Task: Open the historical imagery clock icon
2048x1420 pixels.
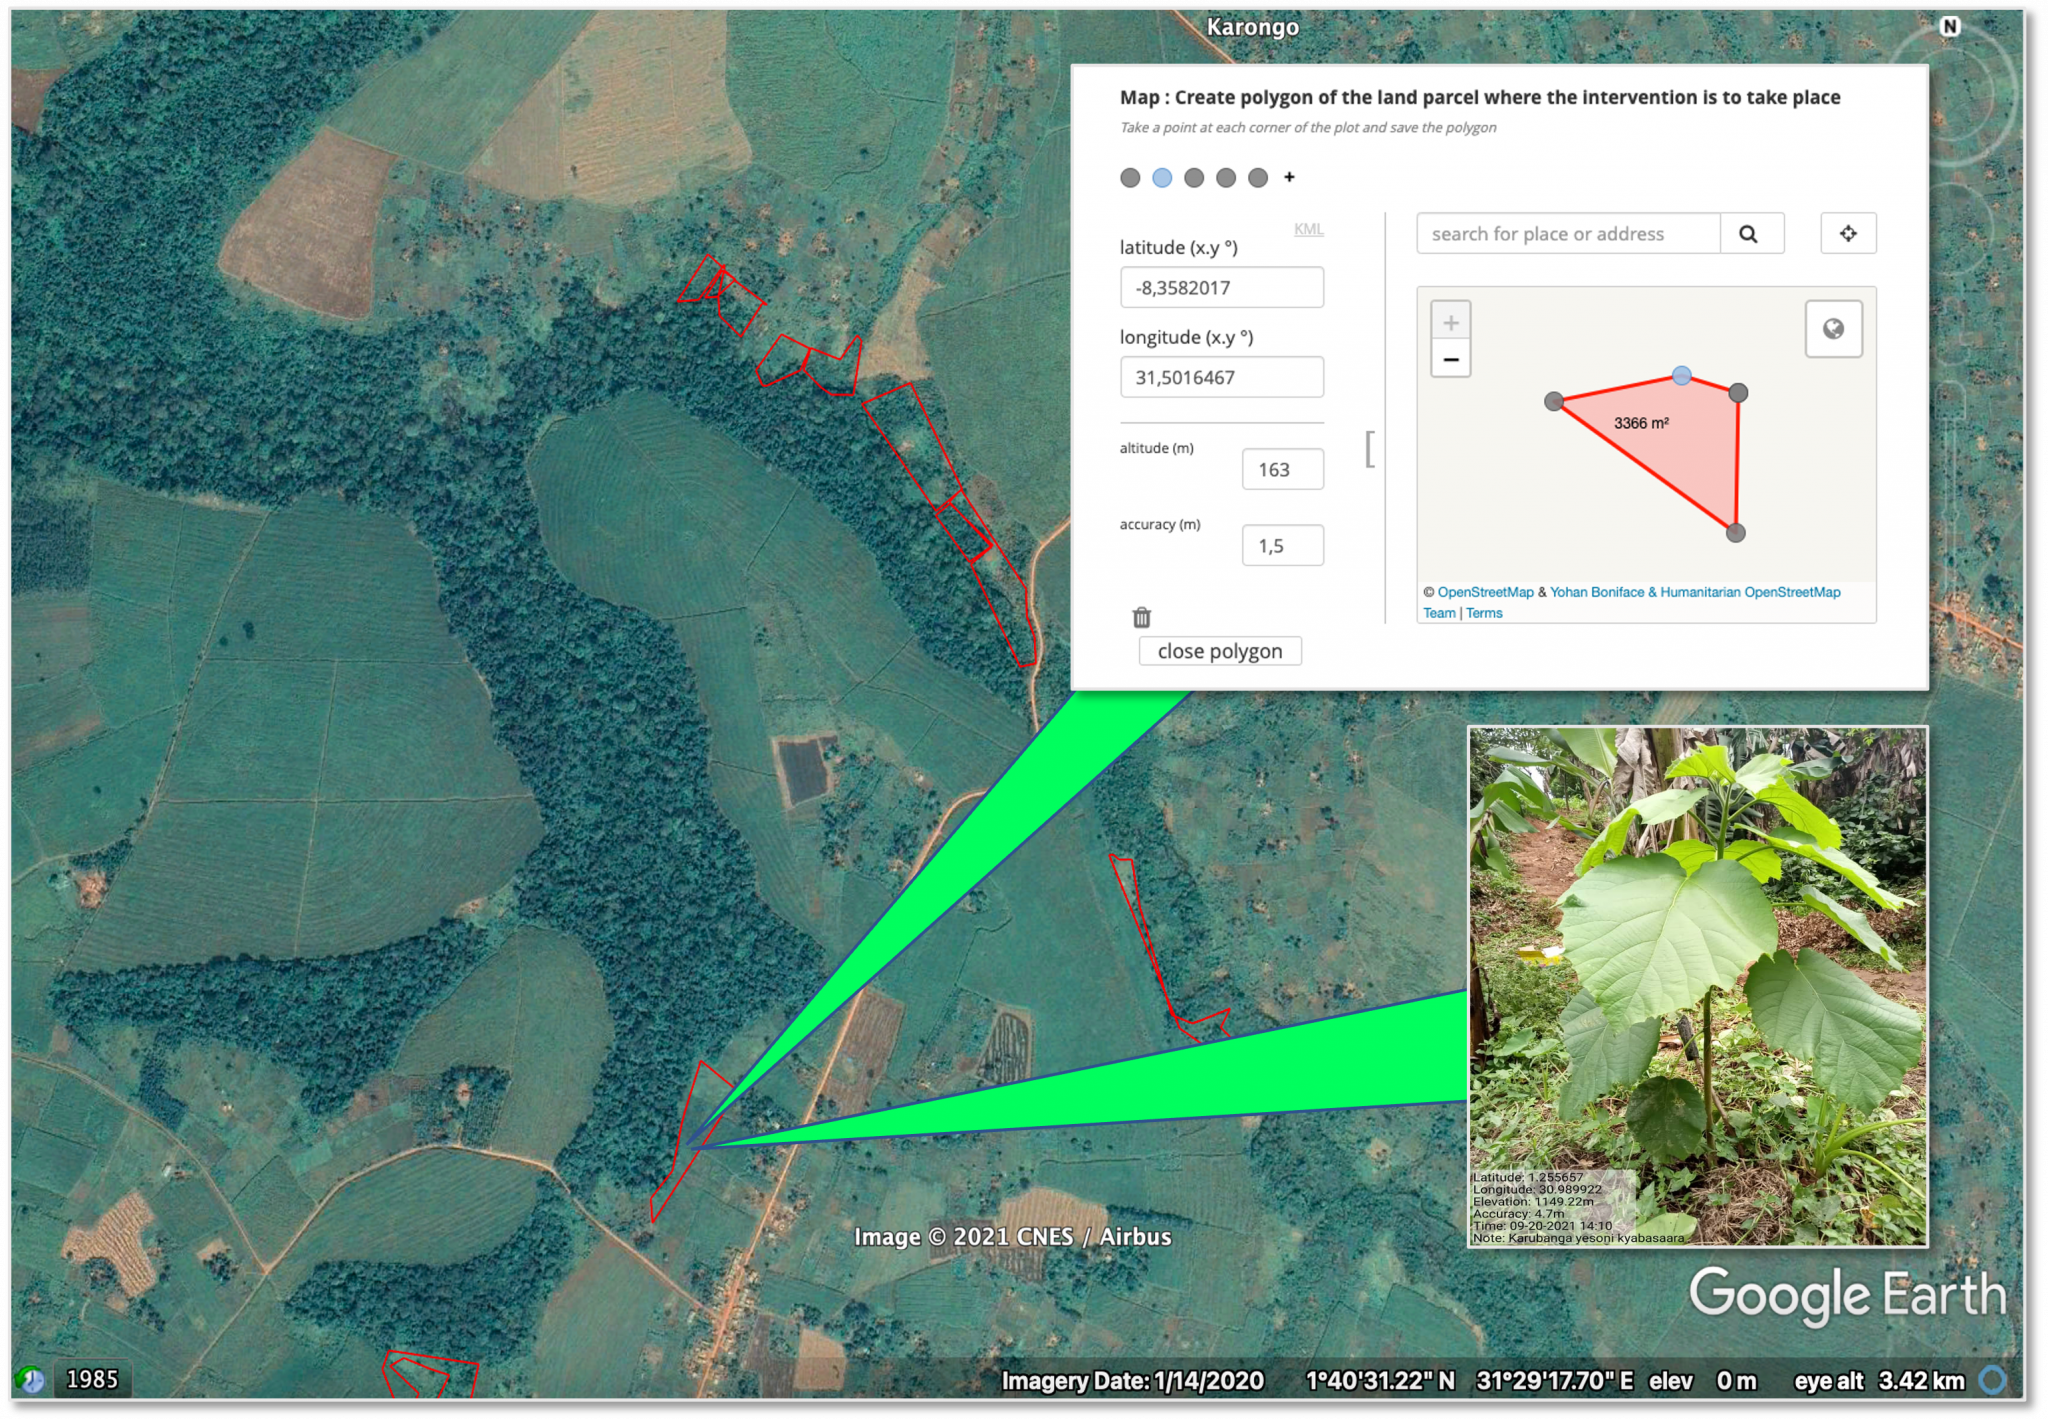Action: (31, 1380)
